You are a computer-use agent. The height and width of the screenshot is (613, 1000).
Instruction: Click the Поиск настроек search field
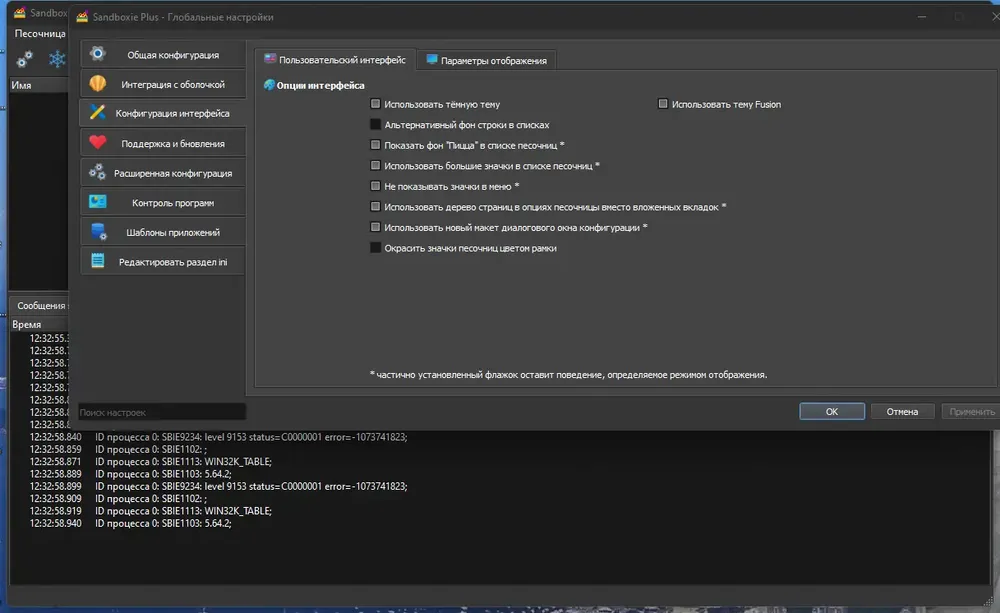coord(161,412)
